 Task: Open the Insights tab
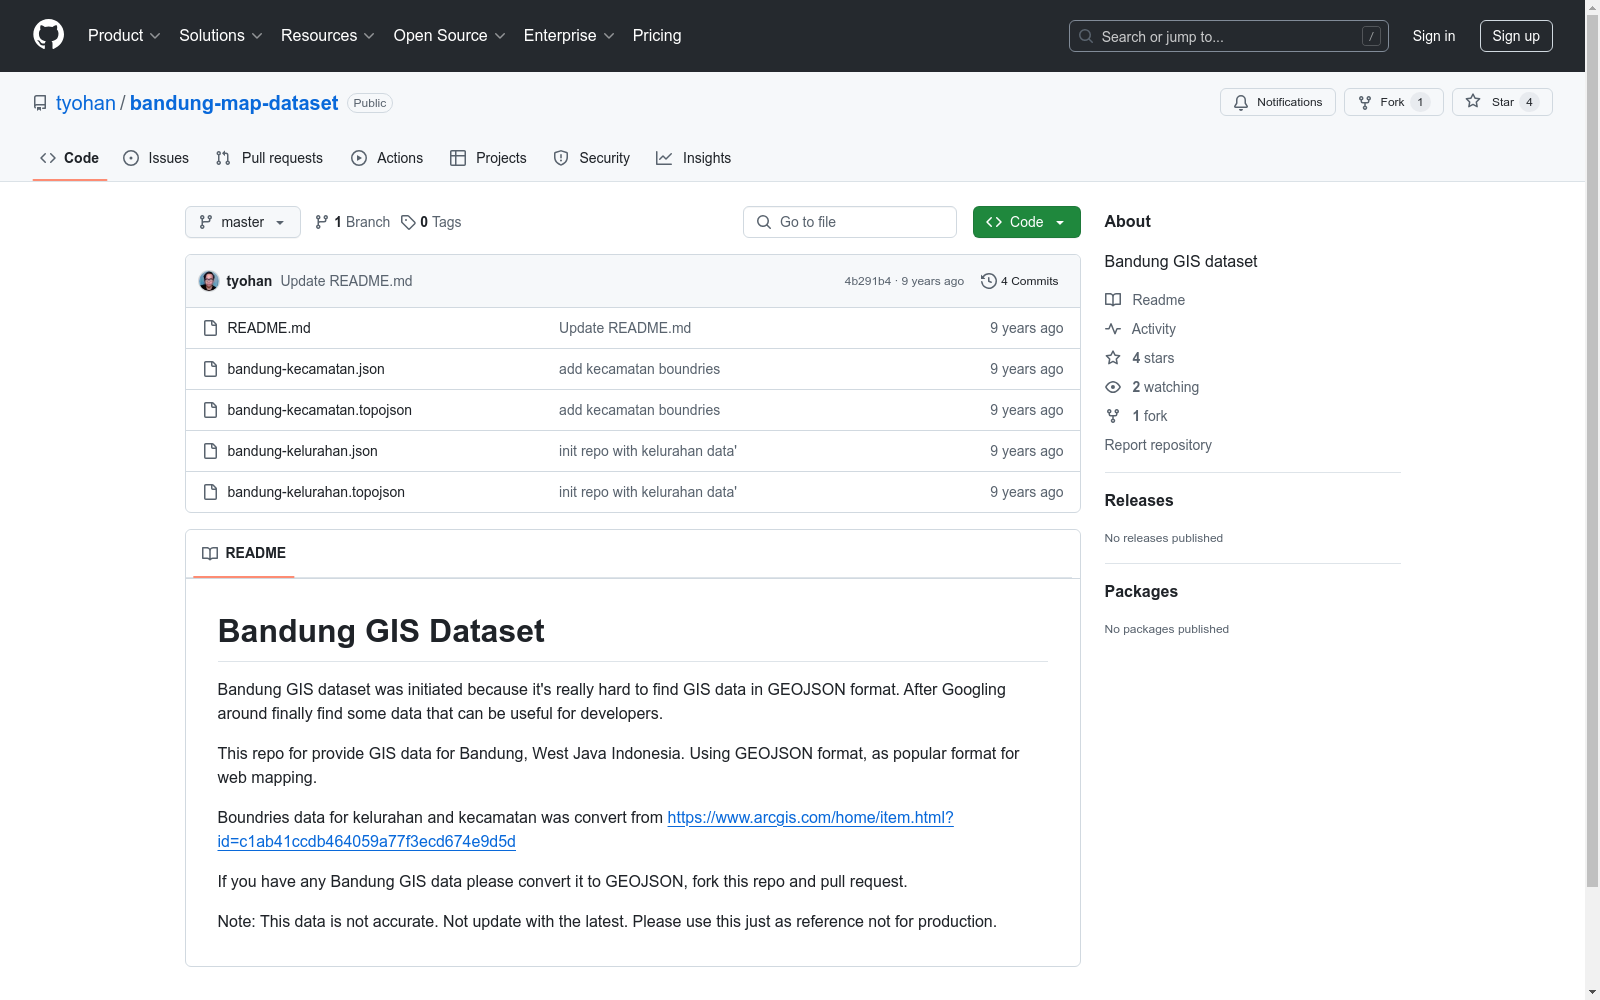pyautogui.click(x=694, y=158)
